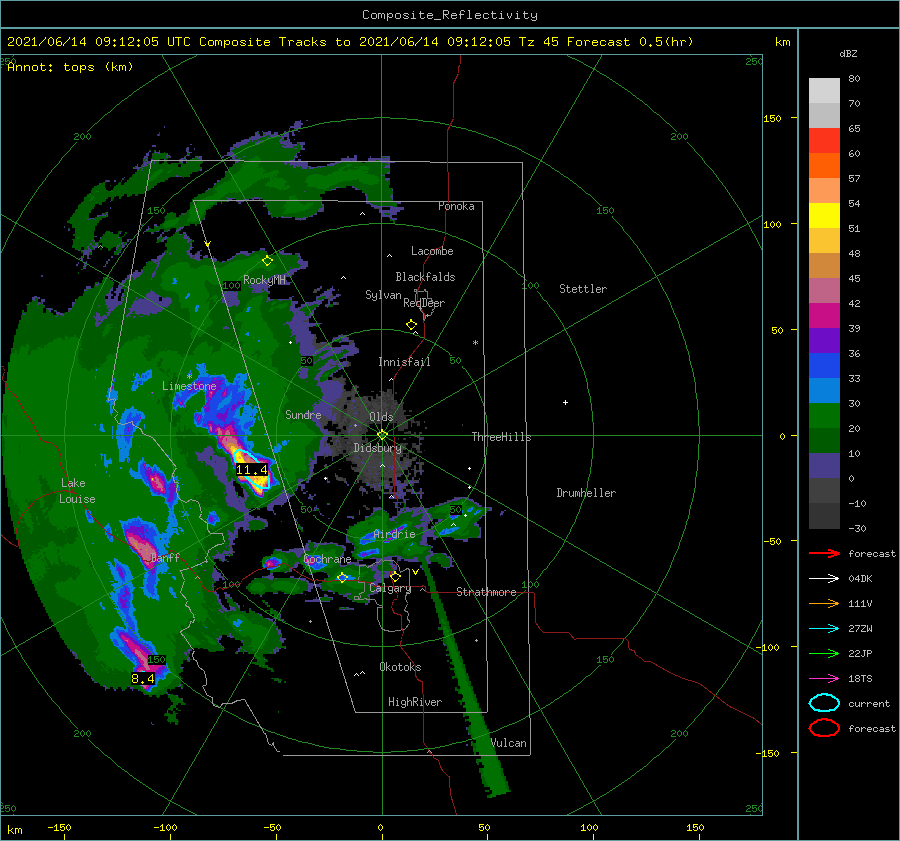
Task: Select the Lacombe town label
Action: tap(432, 251)
